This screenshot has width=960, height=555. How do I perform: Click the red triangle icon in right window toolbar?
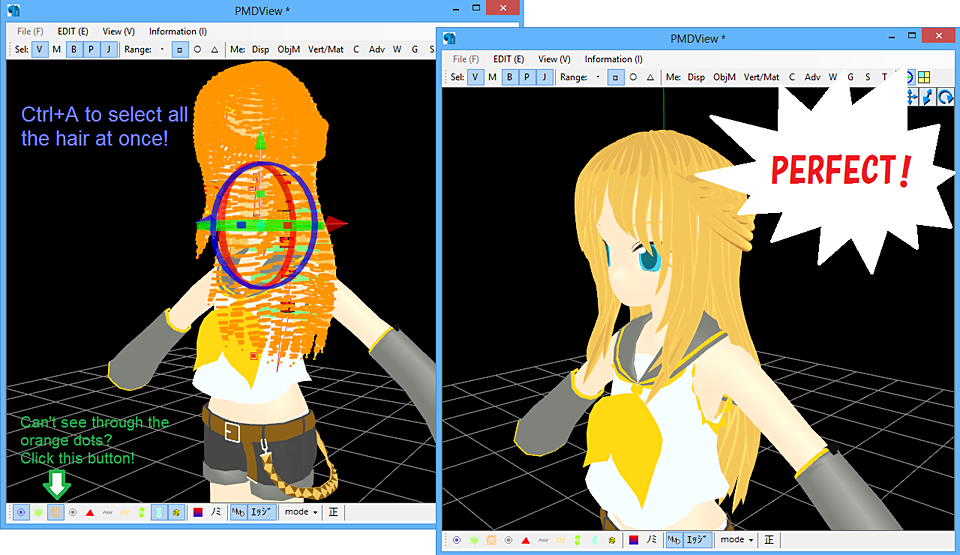tap(525, 540)
